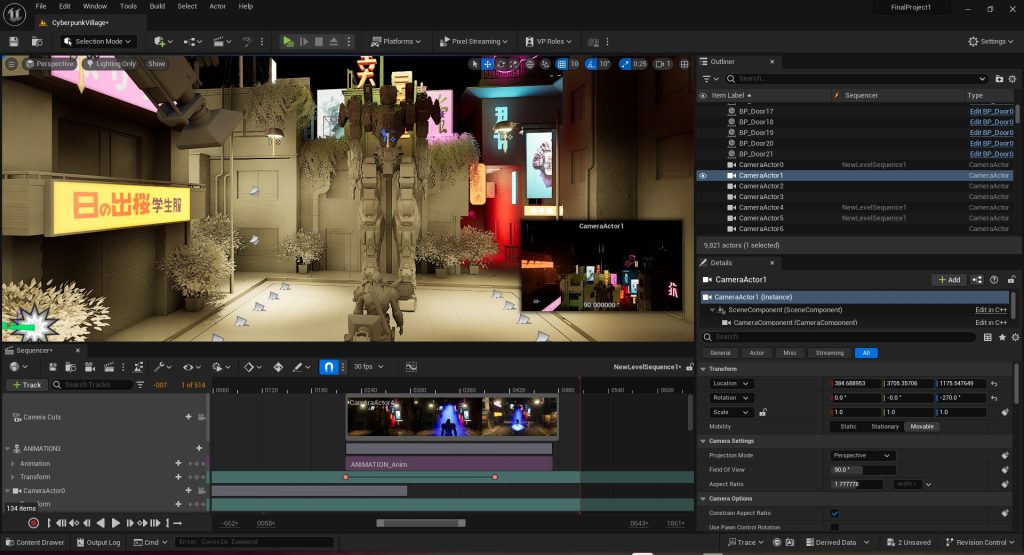Jump to the start of the sequence
Screen dimensions: 1024x555
(49, 523)
